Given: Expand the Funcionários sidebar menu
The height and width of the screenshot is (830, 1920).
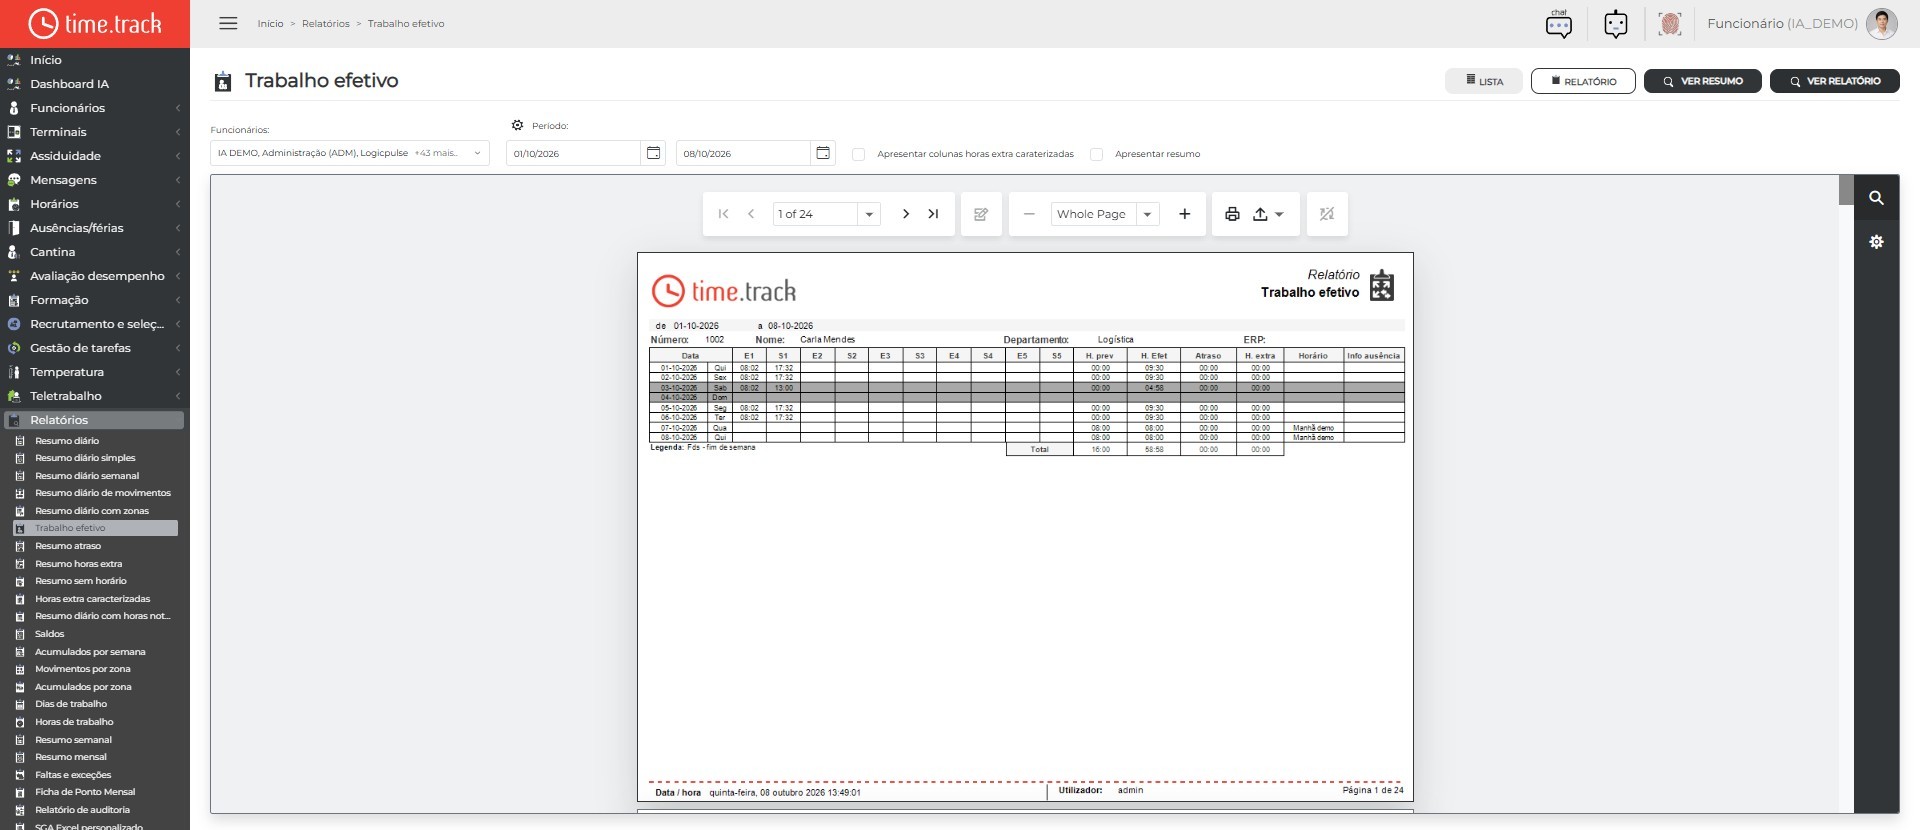Looking at the screenshot, I should 95,108.
